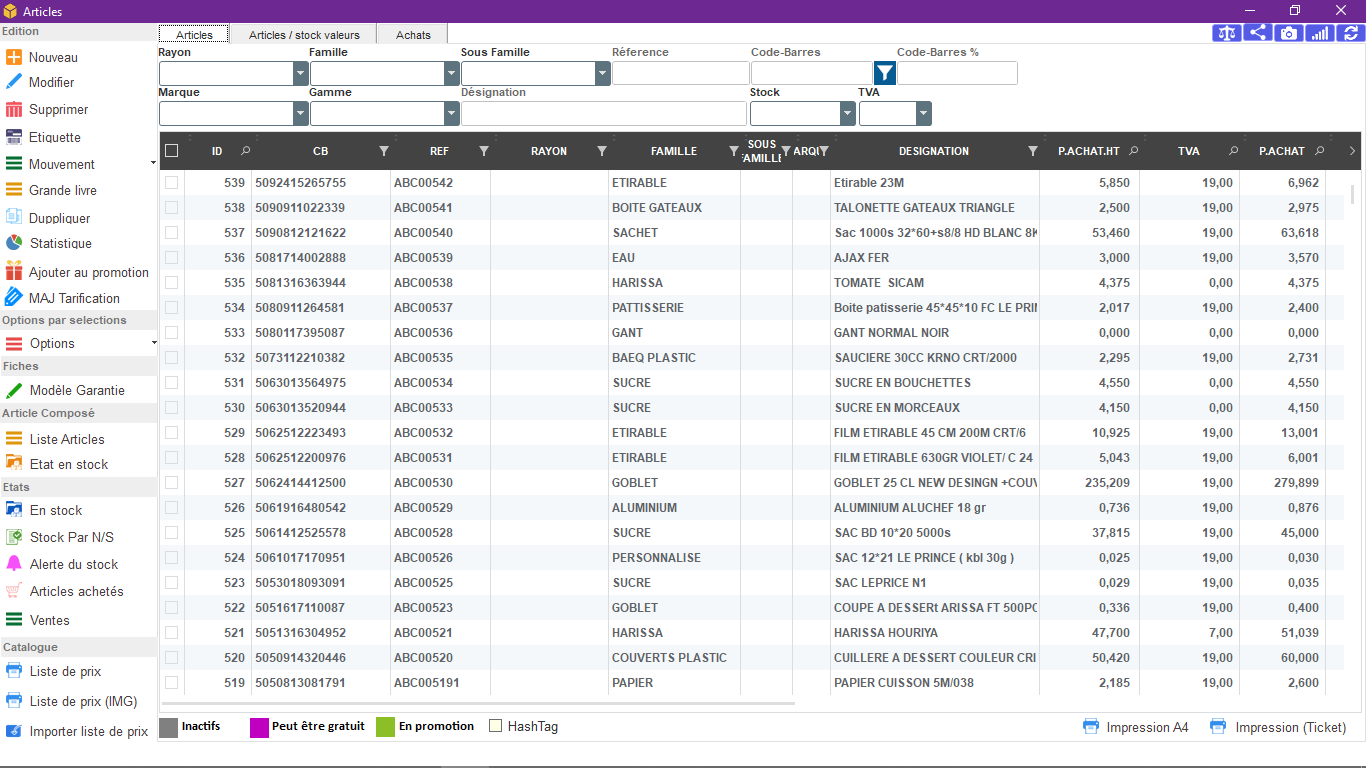
Task: Click Impression (Ticket) button
Action: (x=1278, y=727)
